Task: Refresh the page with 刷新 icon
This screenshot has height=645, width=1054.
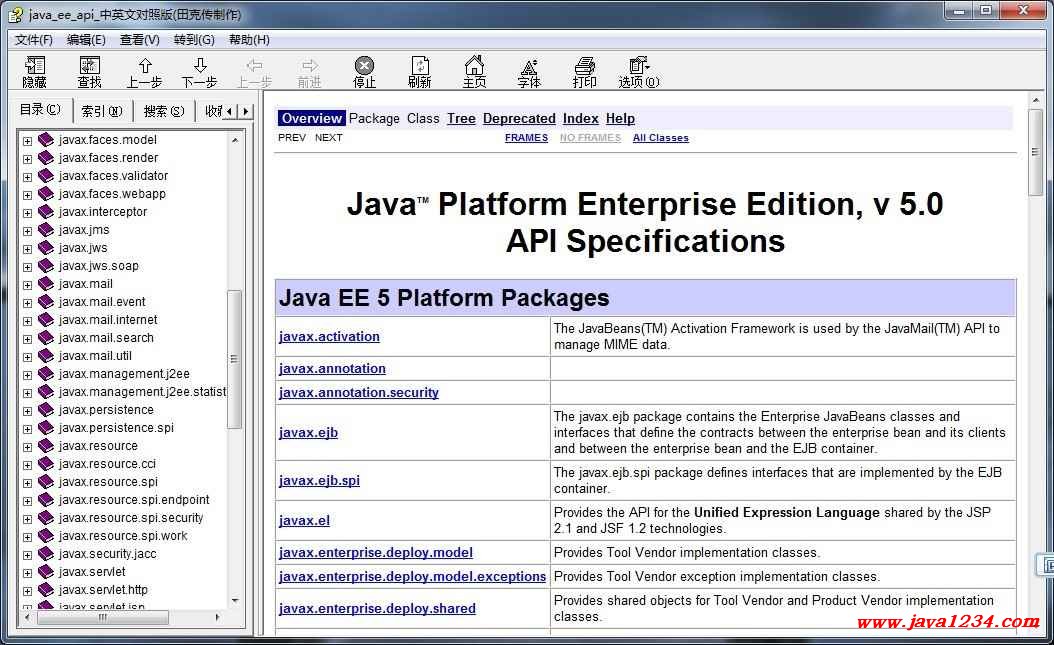Action: (x=419, y=72)
